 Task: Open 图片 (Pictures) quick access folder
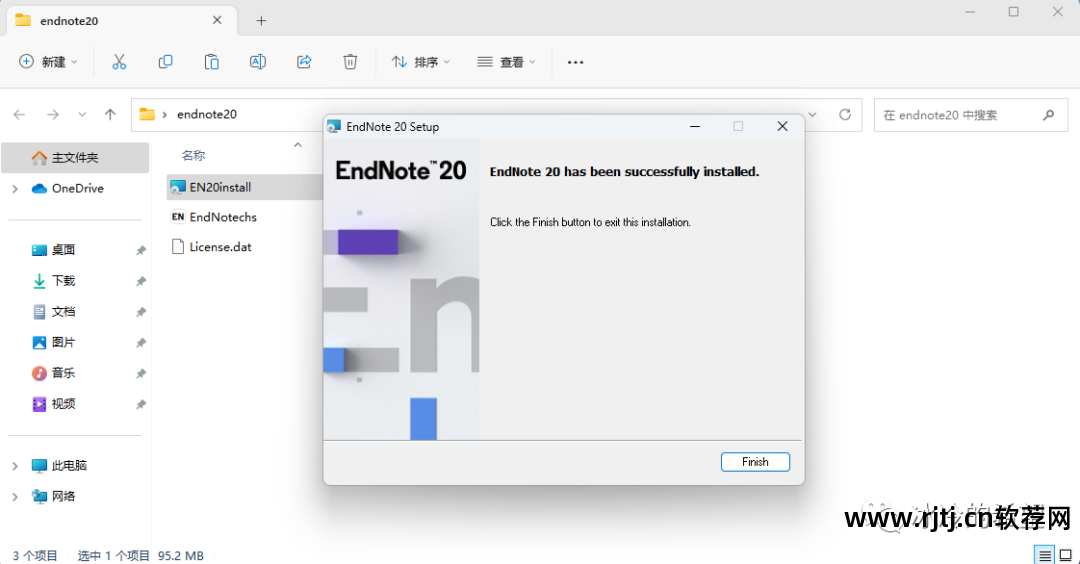(x=63, y=342)
